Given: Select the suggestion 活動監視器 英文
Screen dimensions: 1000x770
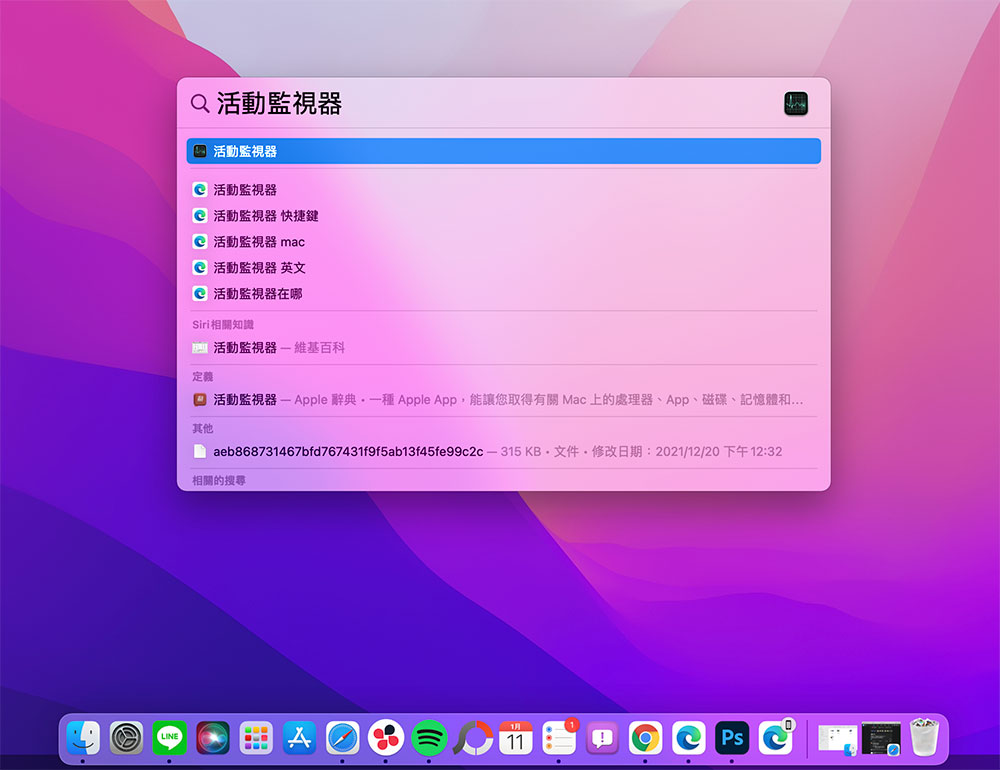Looking at the screenshot, I should [x=503, y=268].
